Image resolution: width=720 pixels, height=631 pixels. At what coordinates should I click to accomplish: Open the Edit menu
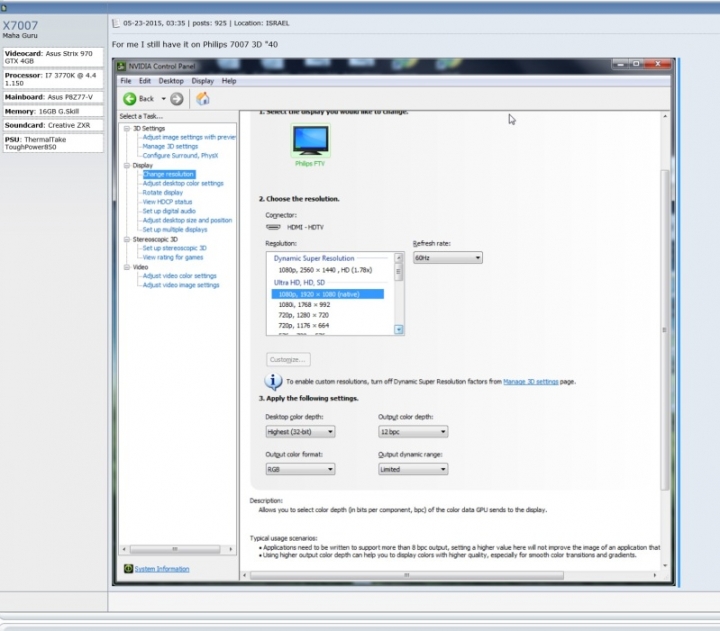click(x=145, y=81)
